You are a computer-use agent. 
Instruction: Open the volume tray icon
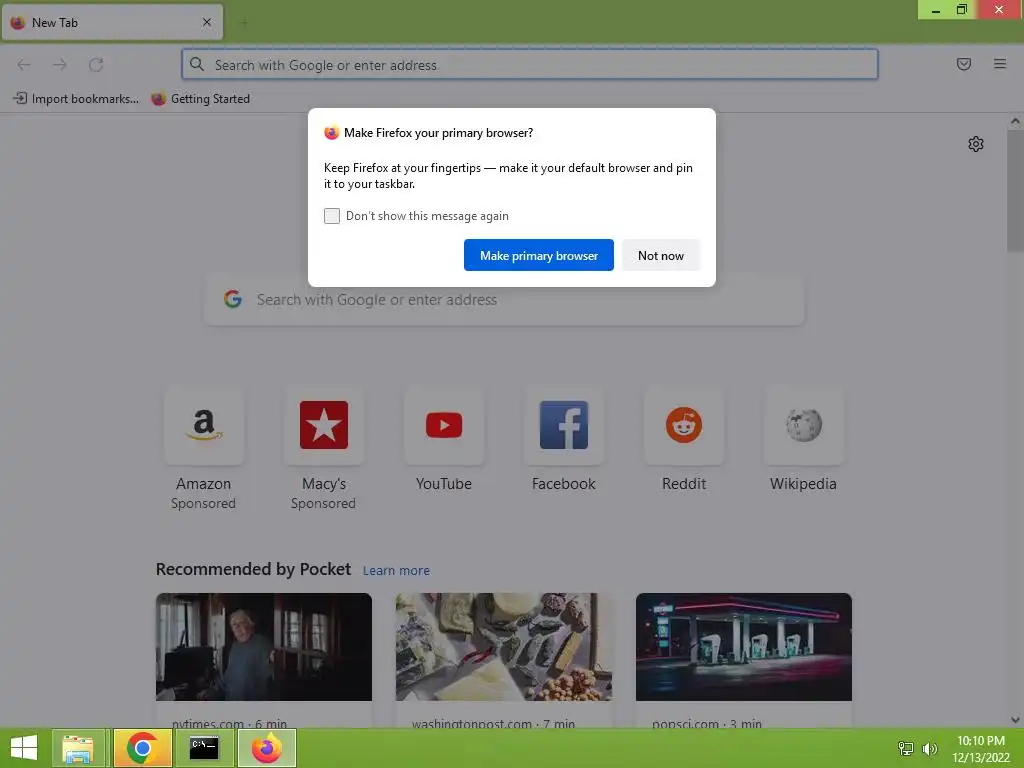[930, 748]
